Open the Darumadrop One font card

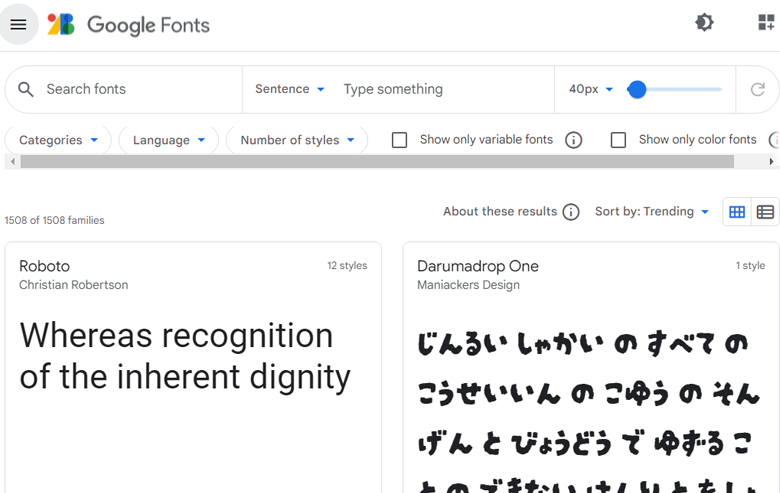(x=591, y=367)
